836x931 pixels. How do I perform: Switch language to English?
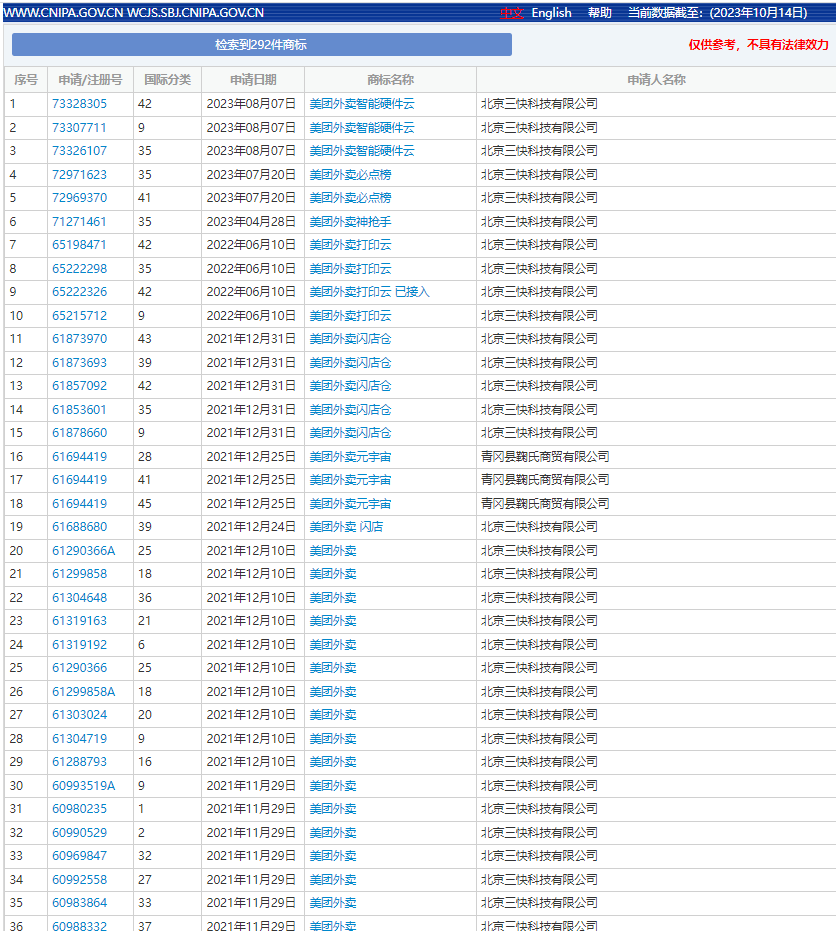coord(551,13)
